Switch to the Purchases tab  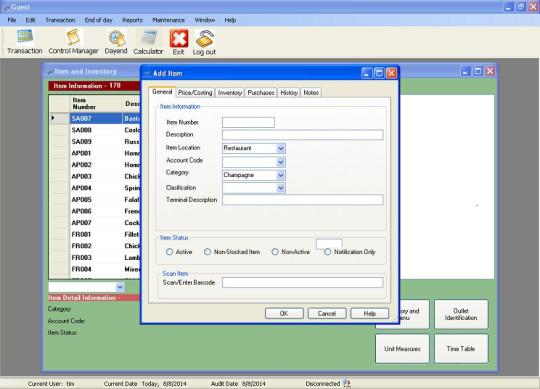[x=261, y=93]
